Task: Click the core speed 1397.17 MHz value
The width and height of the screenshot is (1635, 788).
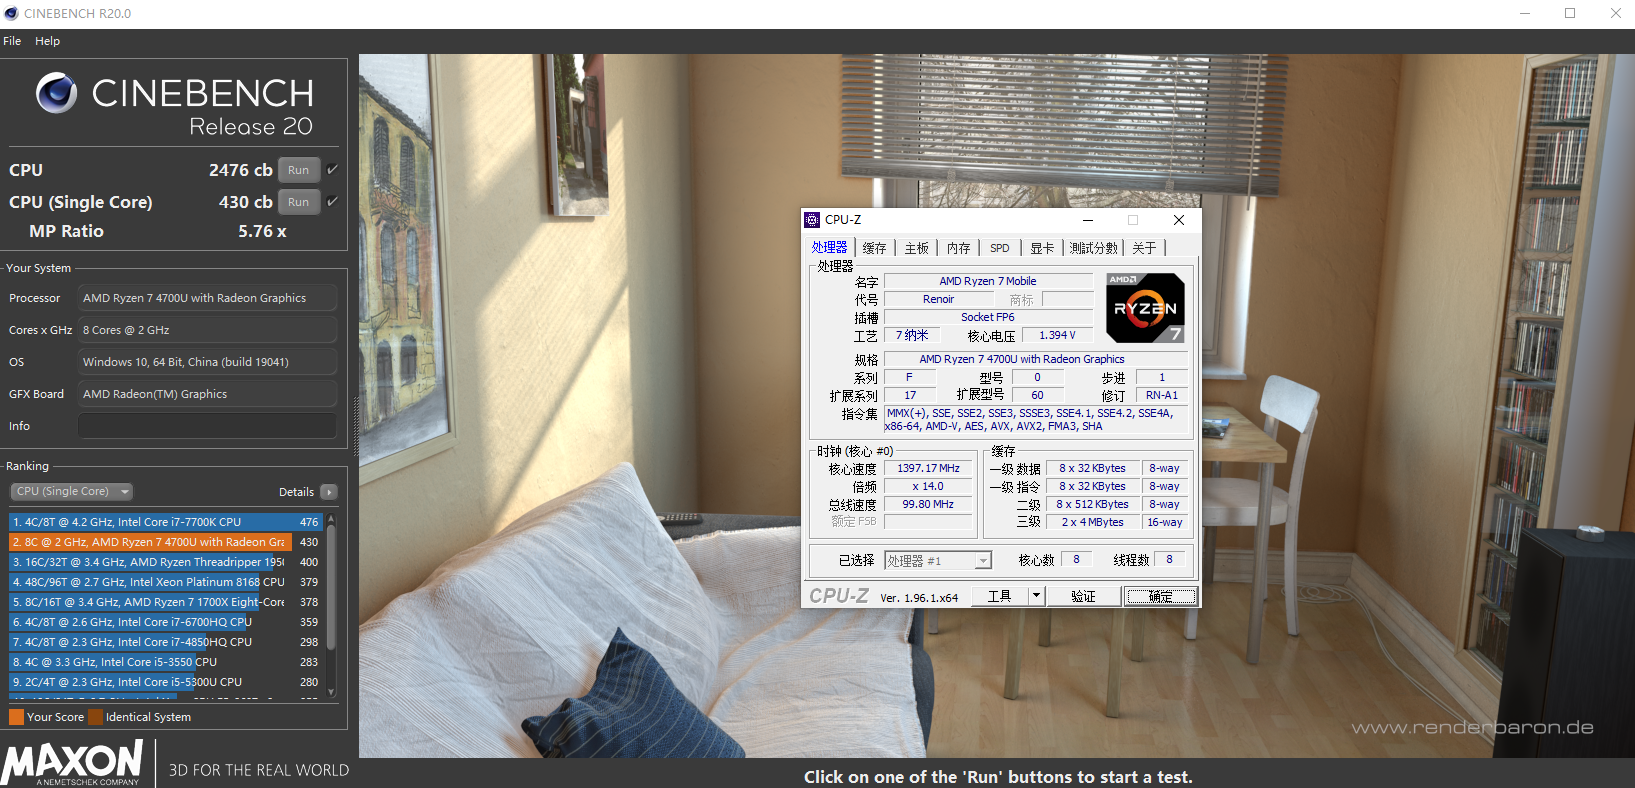Action: (x=928, y=468)
